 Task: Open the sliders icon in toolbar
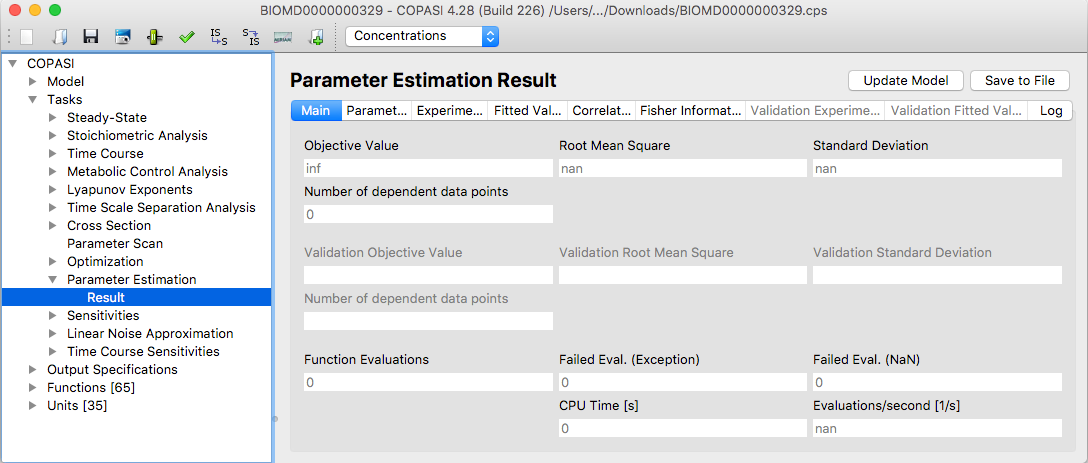(155, 37)
